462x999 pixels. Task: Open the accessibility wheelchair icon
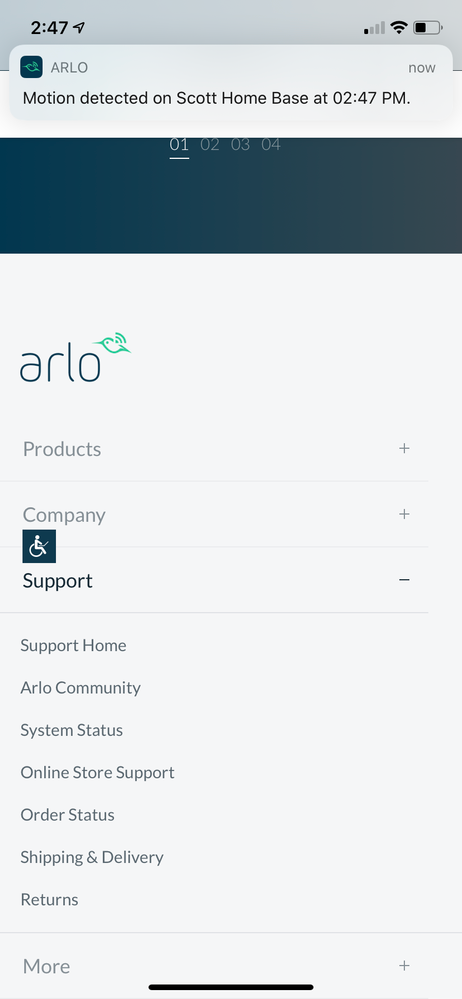pyautogui.click(x=39, y=546)
